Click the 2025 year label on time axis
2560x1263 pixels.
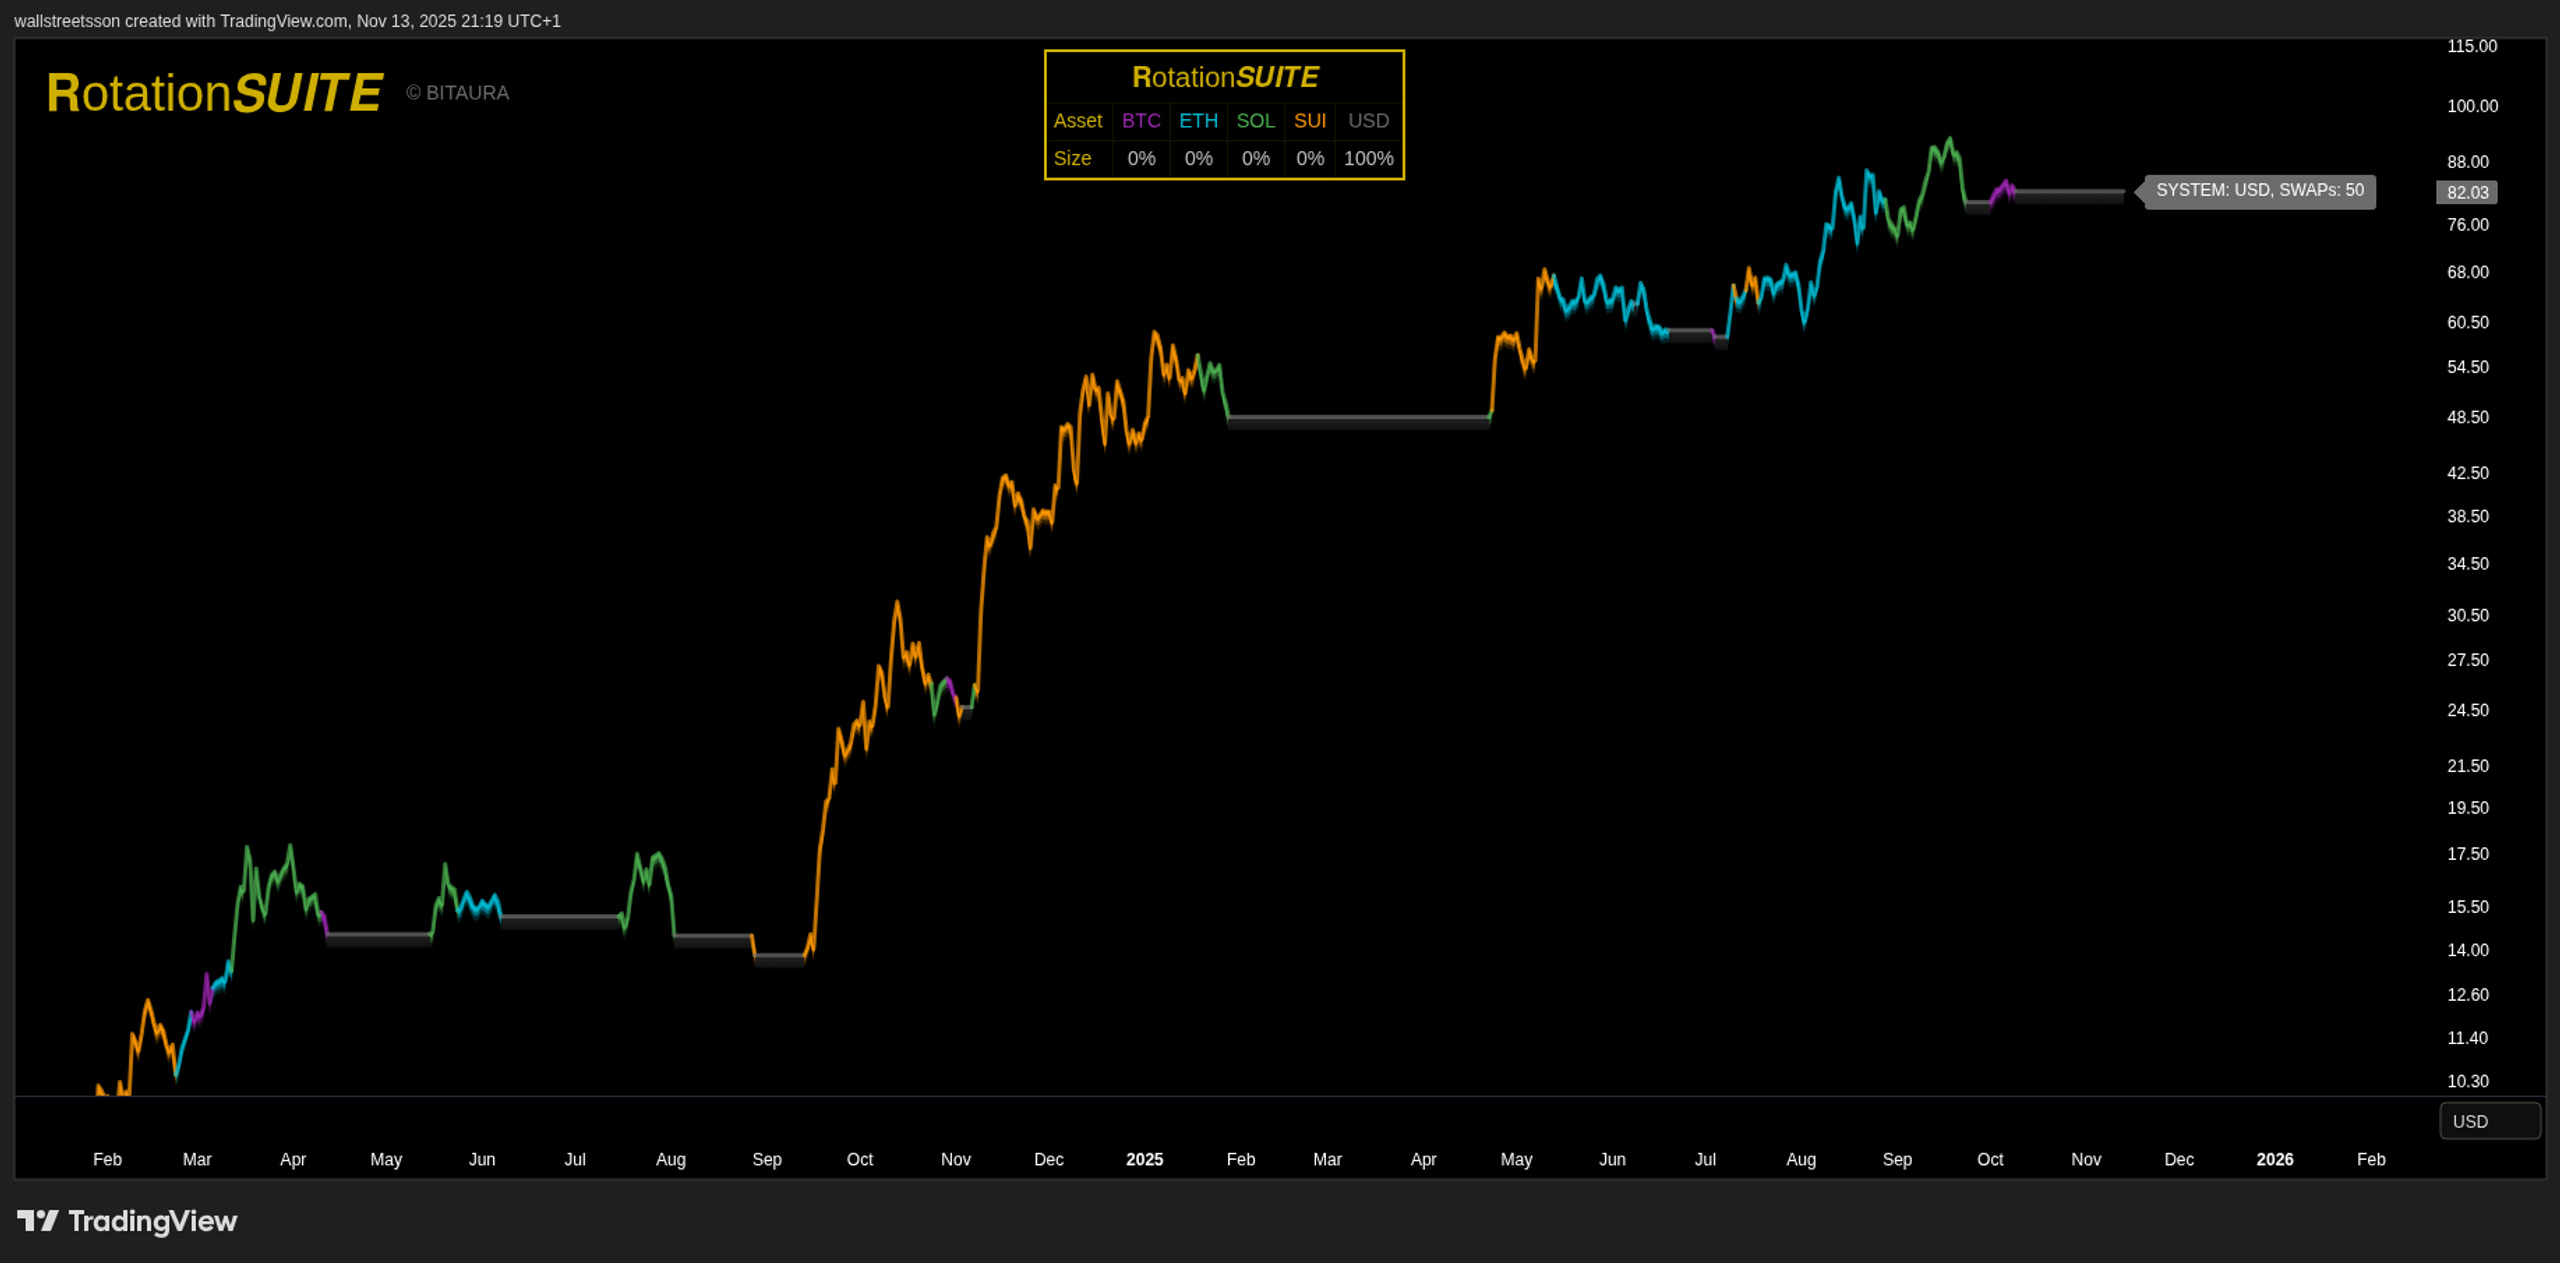point(1145,1159)
